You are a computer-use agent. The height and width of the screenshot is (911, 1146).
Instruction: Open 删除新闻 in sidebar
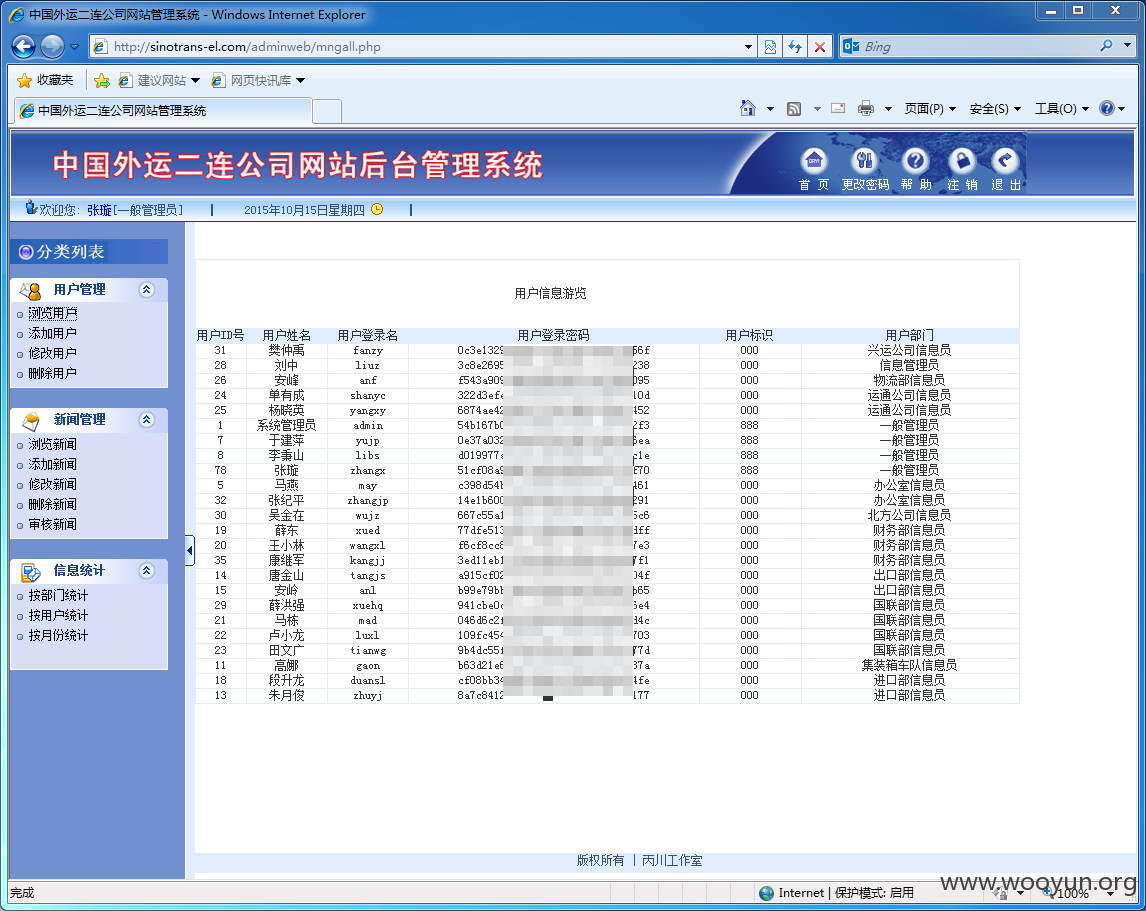click(53, 504)
